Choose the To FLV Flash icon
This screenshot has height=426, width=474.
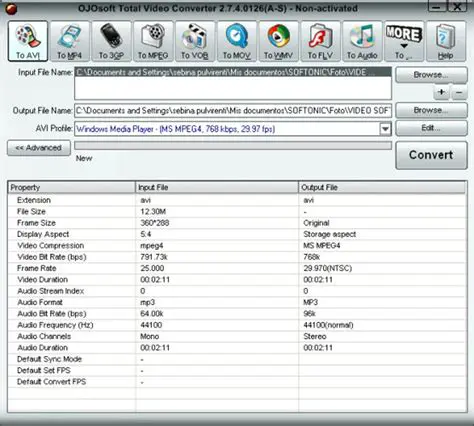click(320, 41)
